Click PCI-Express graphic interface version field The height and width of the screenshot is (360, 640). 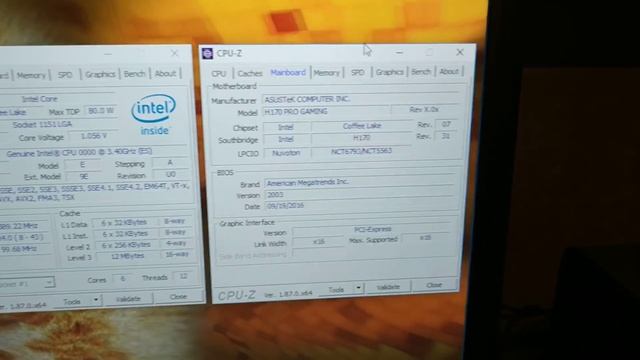point(372,230)
